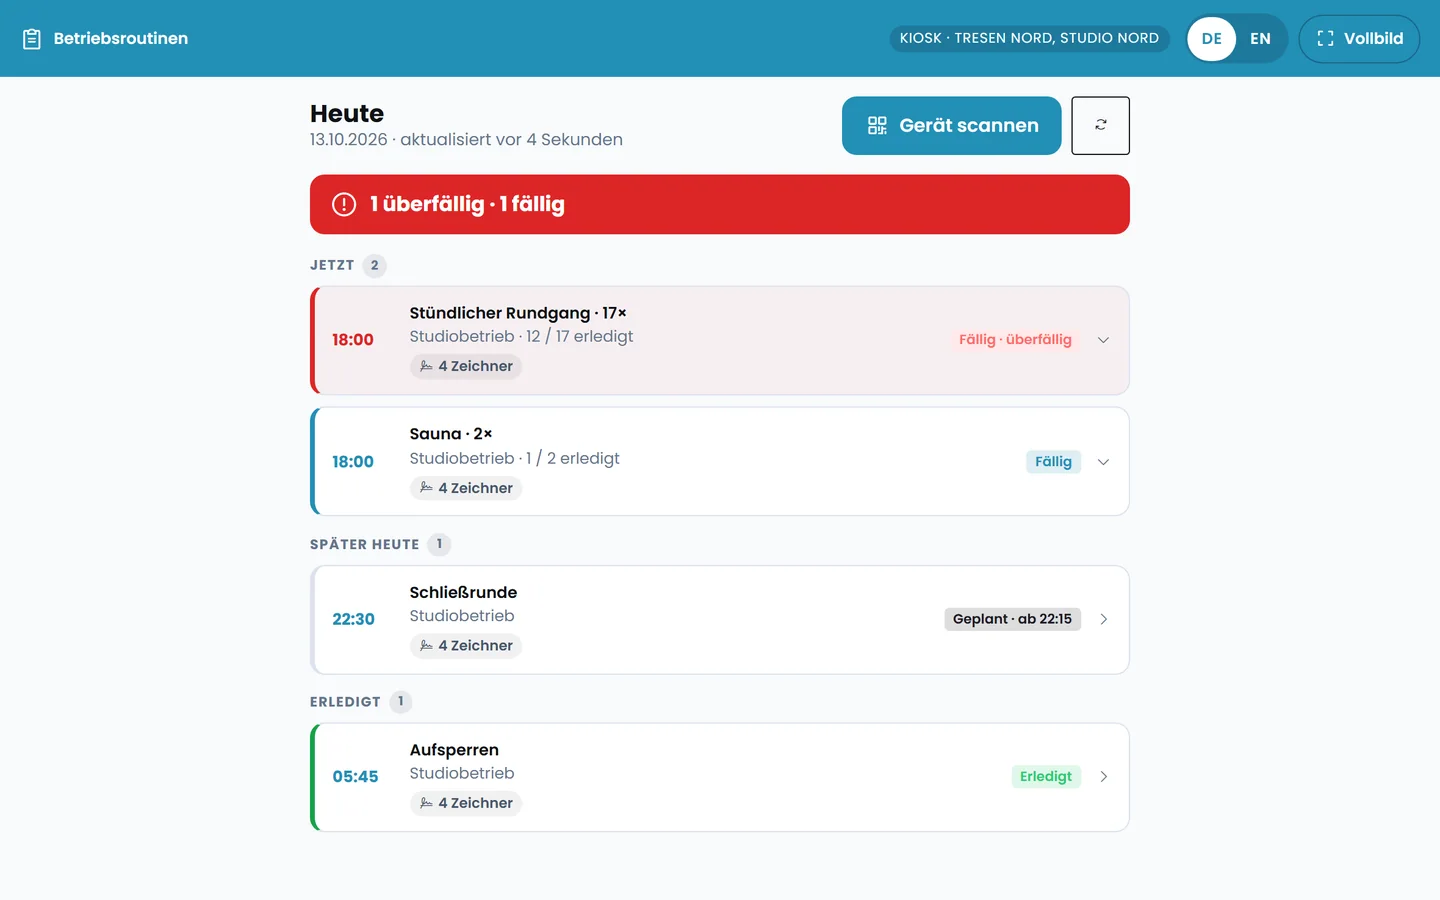
Task: Click the red overdue alert warning icon
Action: (x=344, y=204)
